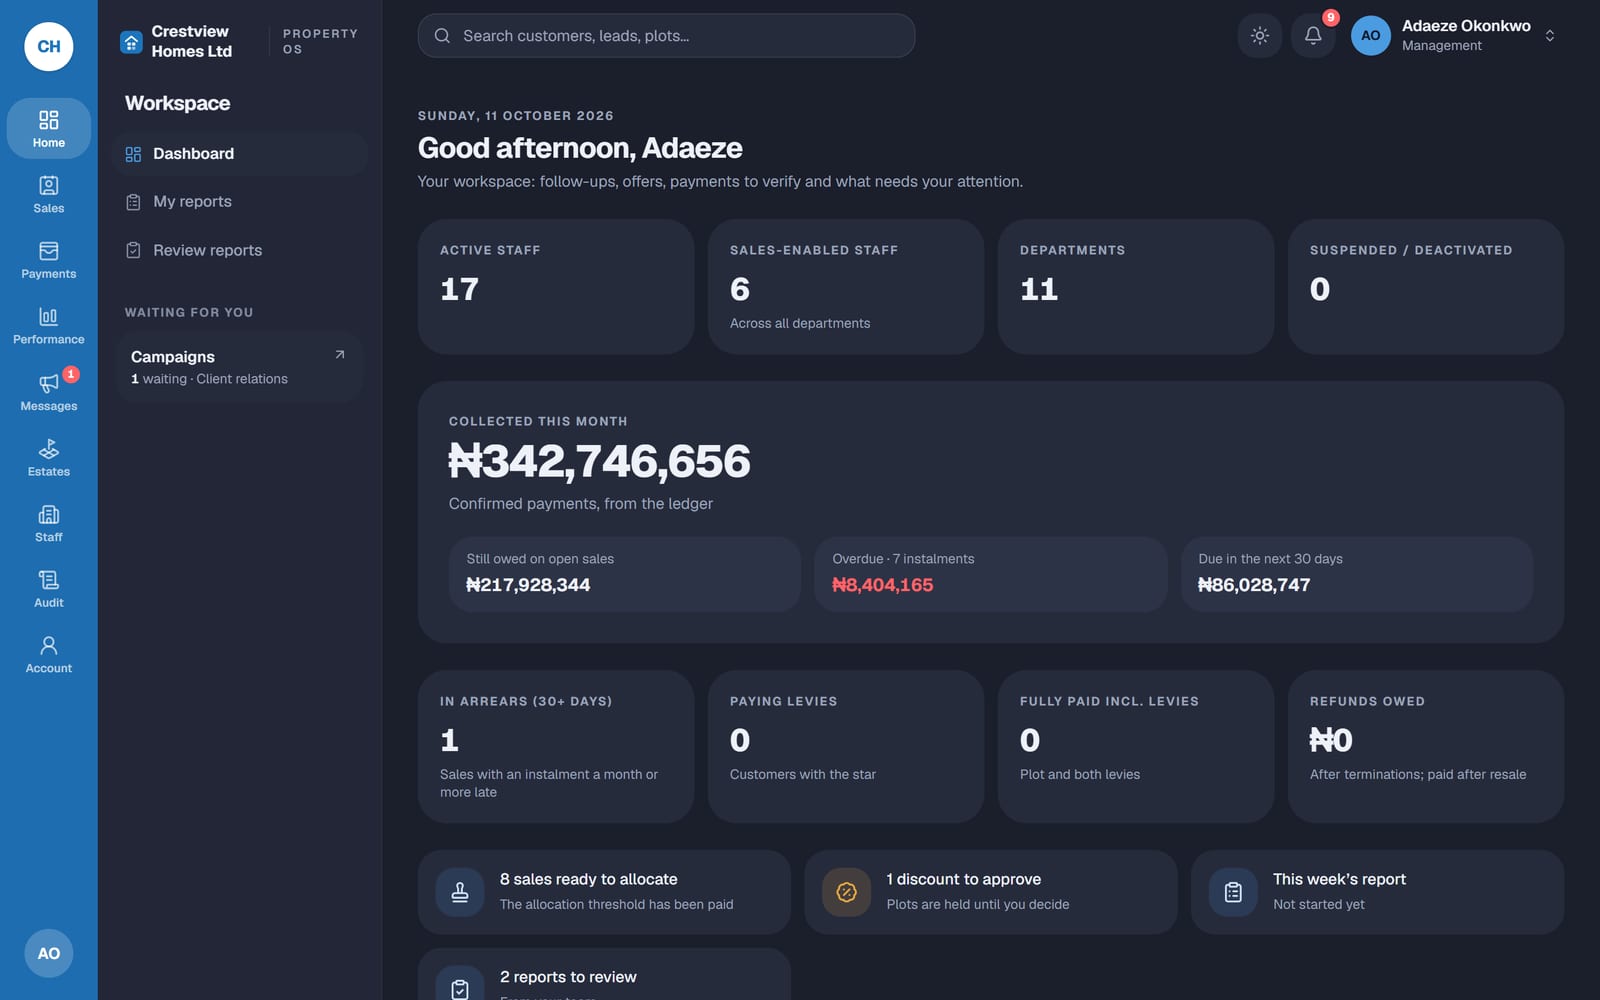Screen dimensions: 1600x1000
Task: Go to Account settings in sidebar
Action: click(48, 655)
